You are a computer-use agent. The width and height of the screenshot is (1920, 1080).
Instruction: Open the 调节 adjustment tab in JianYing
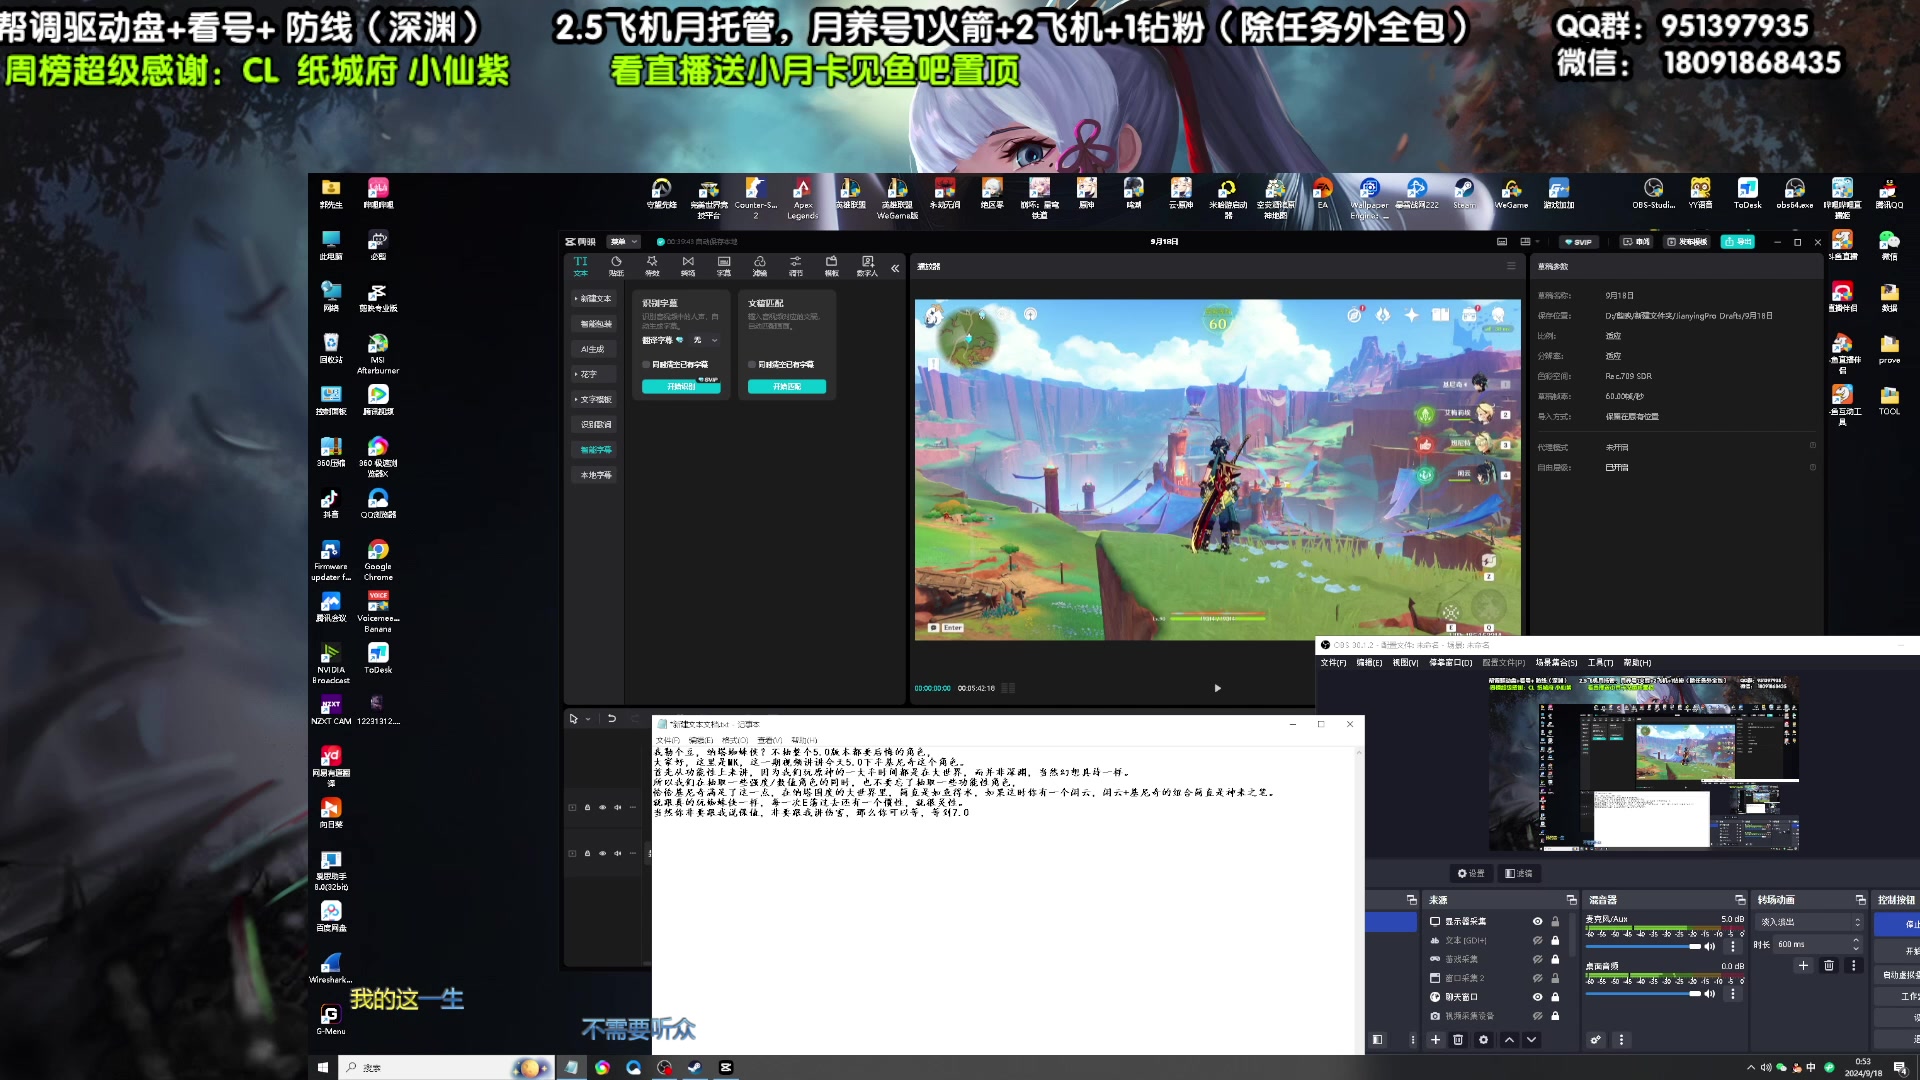coord(796,266)
